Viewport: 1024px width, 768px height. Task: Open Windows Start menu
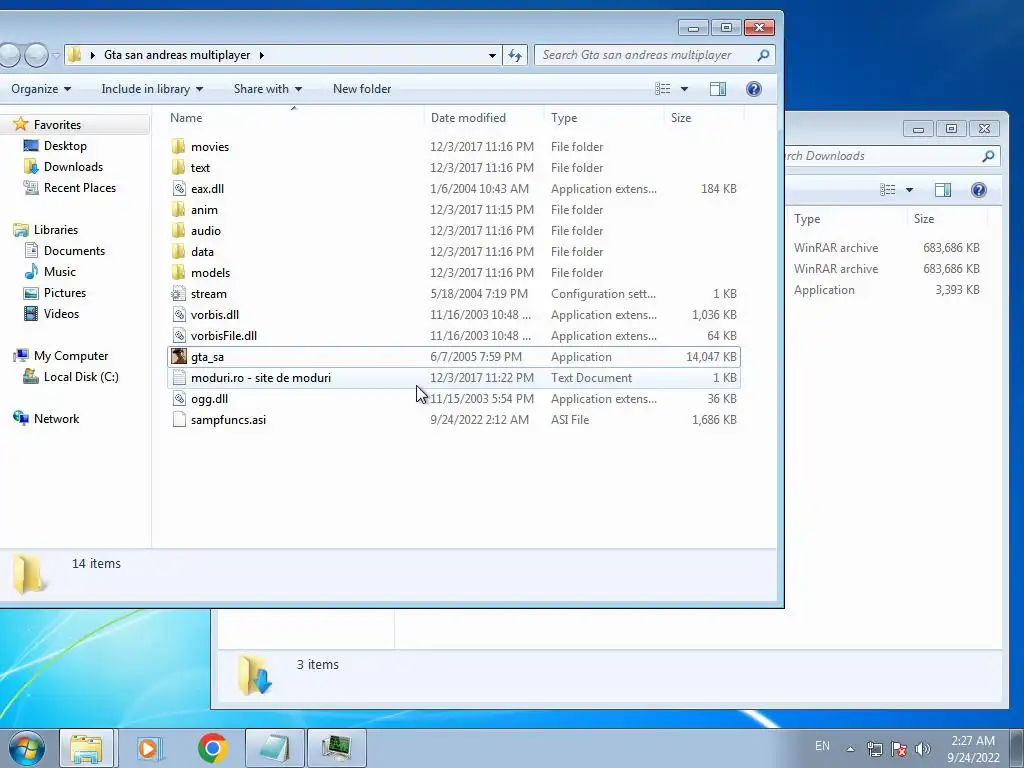[x=27, y=748]
